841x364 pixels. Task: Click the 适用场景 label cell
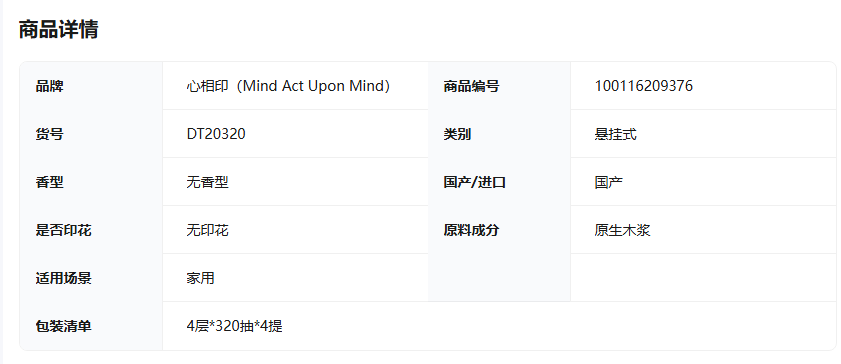click(91, 278)
